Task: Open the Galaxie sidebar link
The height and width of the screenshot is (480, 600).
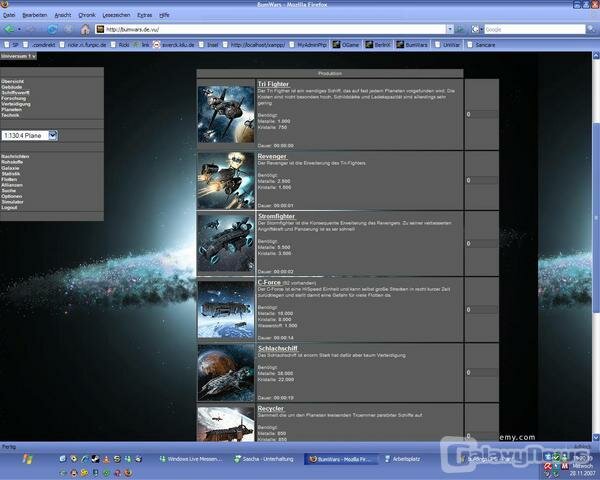Action: pos(10,168)
